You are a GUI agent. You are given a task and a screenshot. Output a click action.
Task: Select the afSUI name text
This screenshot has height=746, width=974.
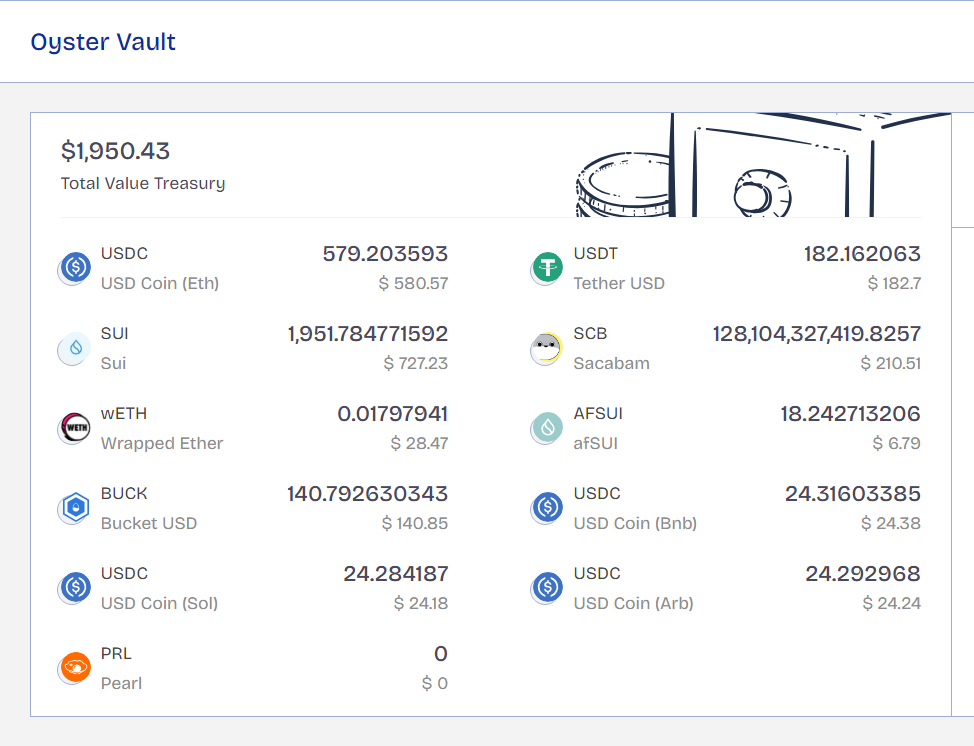tap(595, 444)
